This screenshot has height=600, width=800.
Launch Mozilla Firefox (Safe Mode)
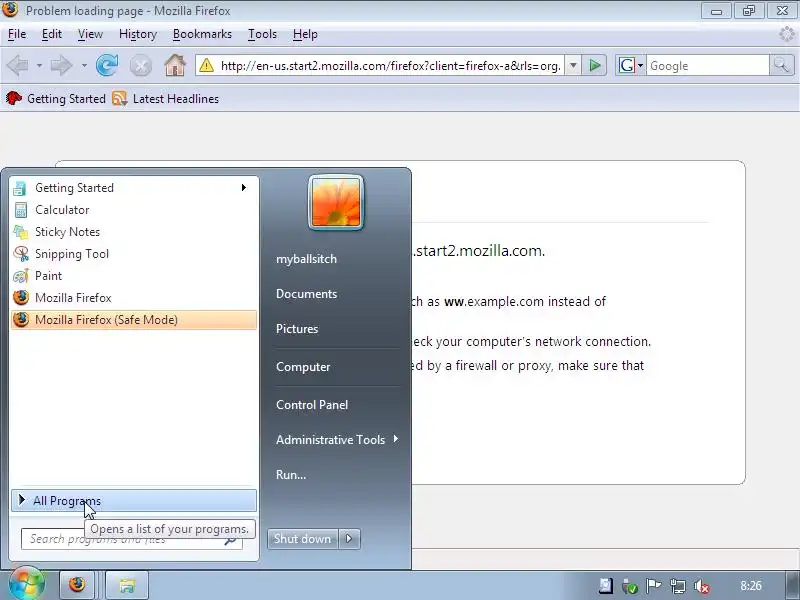134,320
